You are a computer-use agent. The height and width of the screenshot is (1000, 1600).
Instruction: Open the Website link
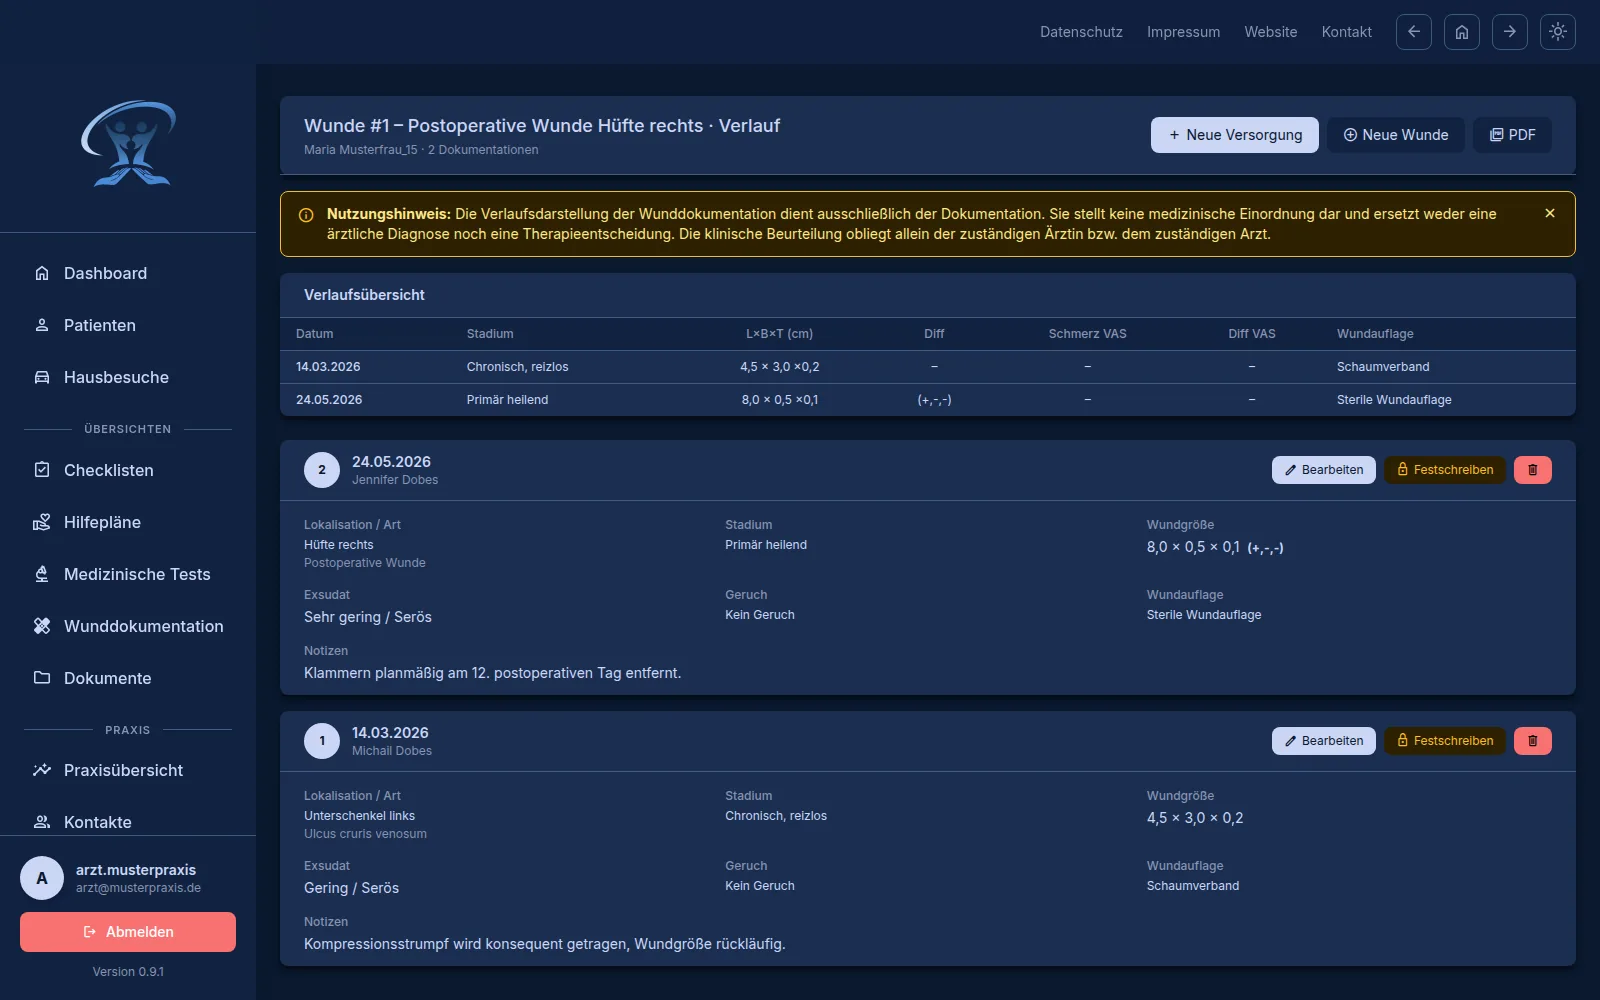tap(1271, 32)
